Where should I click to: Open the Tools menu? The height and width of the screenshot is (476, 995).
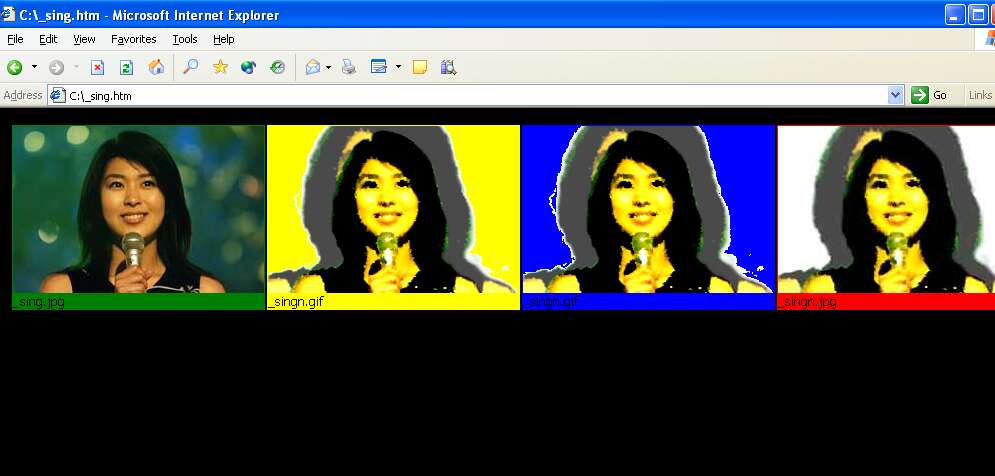(x=185, y=39)
